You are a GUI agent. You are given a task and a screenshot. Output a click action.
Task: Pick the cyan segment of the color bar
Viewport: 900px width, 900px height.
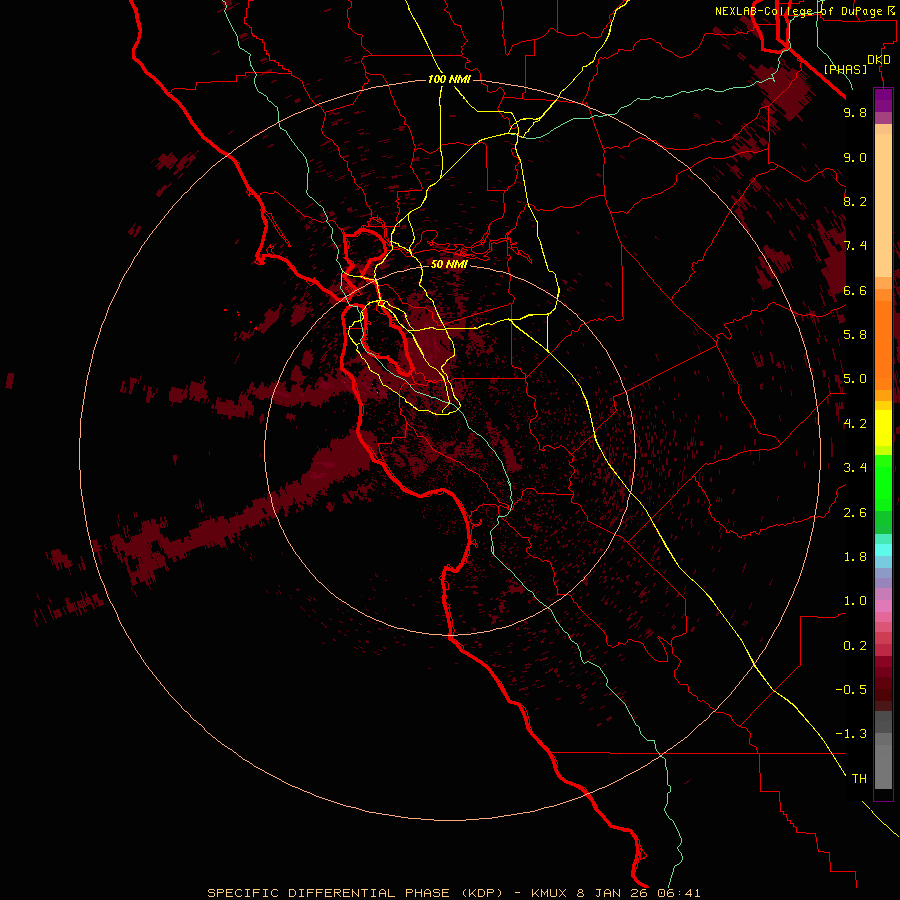tap(883, 550)
